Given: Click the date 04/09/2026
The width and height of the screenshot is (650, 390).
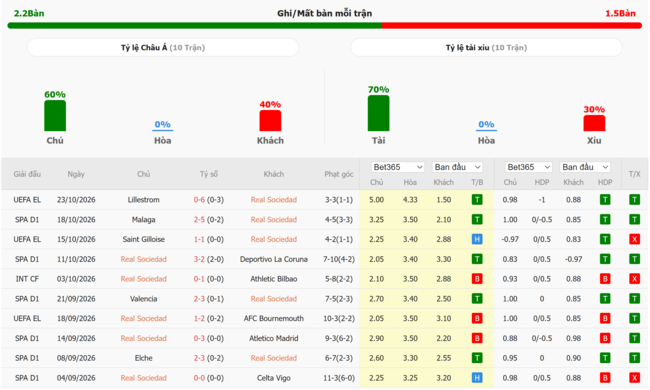Looking at the screenshot, I should (76, 378).
